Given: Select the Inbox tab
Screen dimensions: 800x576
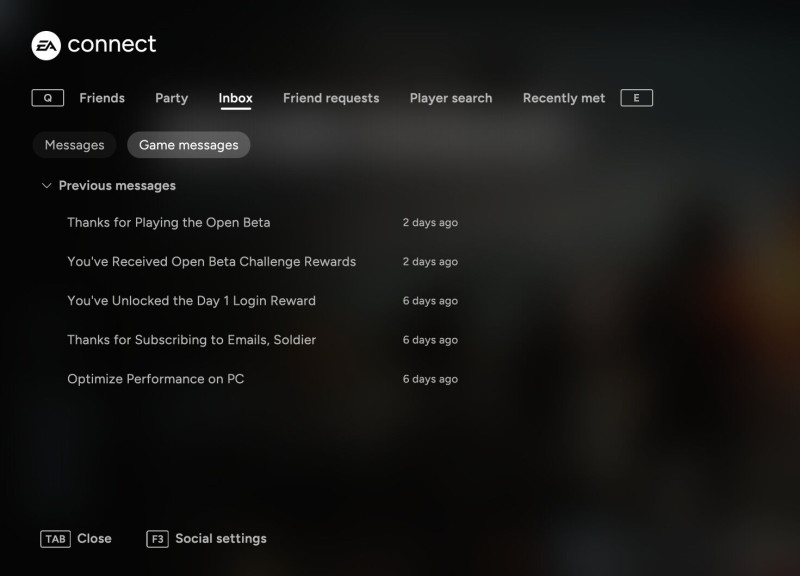Looking at the screenshot, I should pyautogui.click(x=235, y=98).
